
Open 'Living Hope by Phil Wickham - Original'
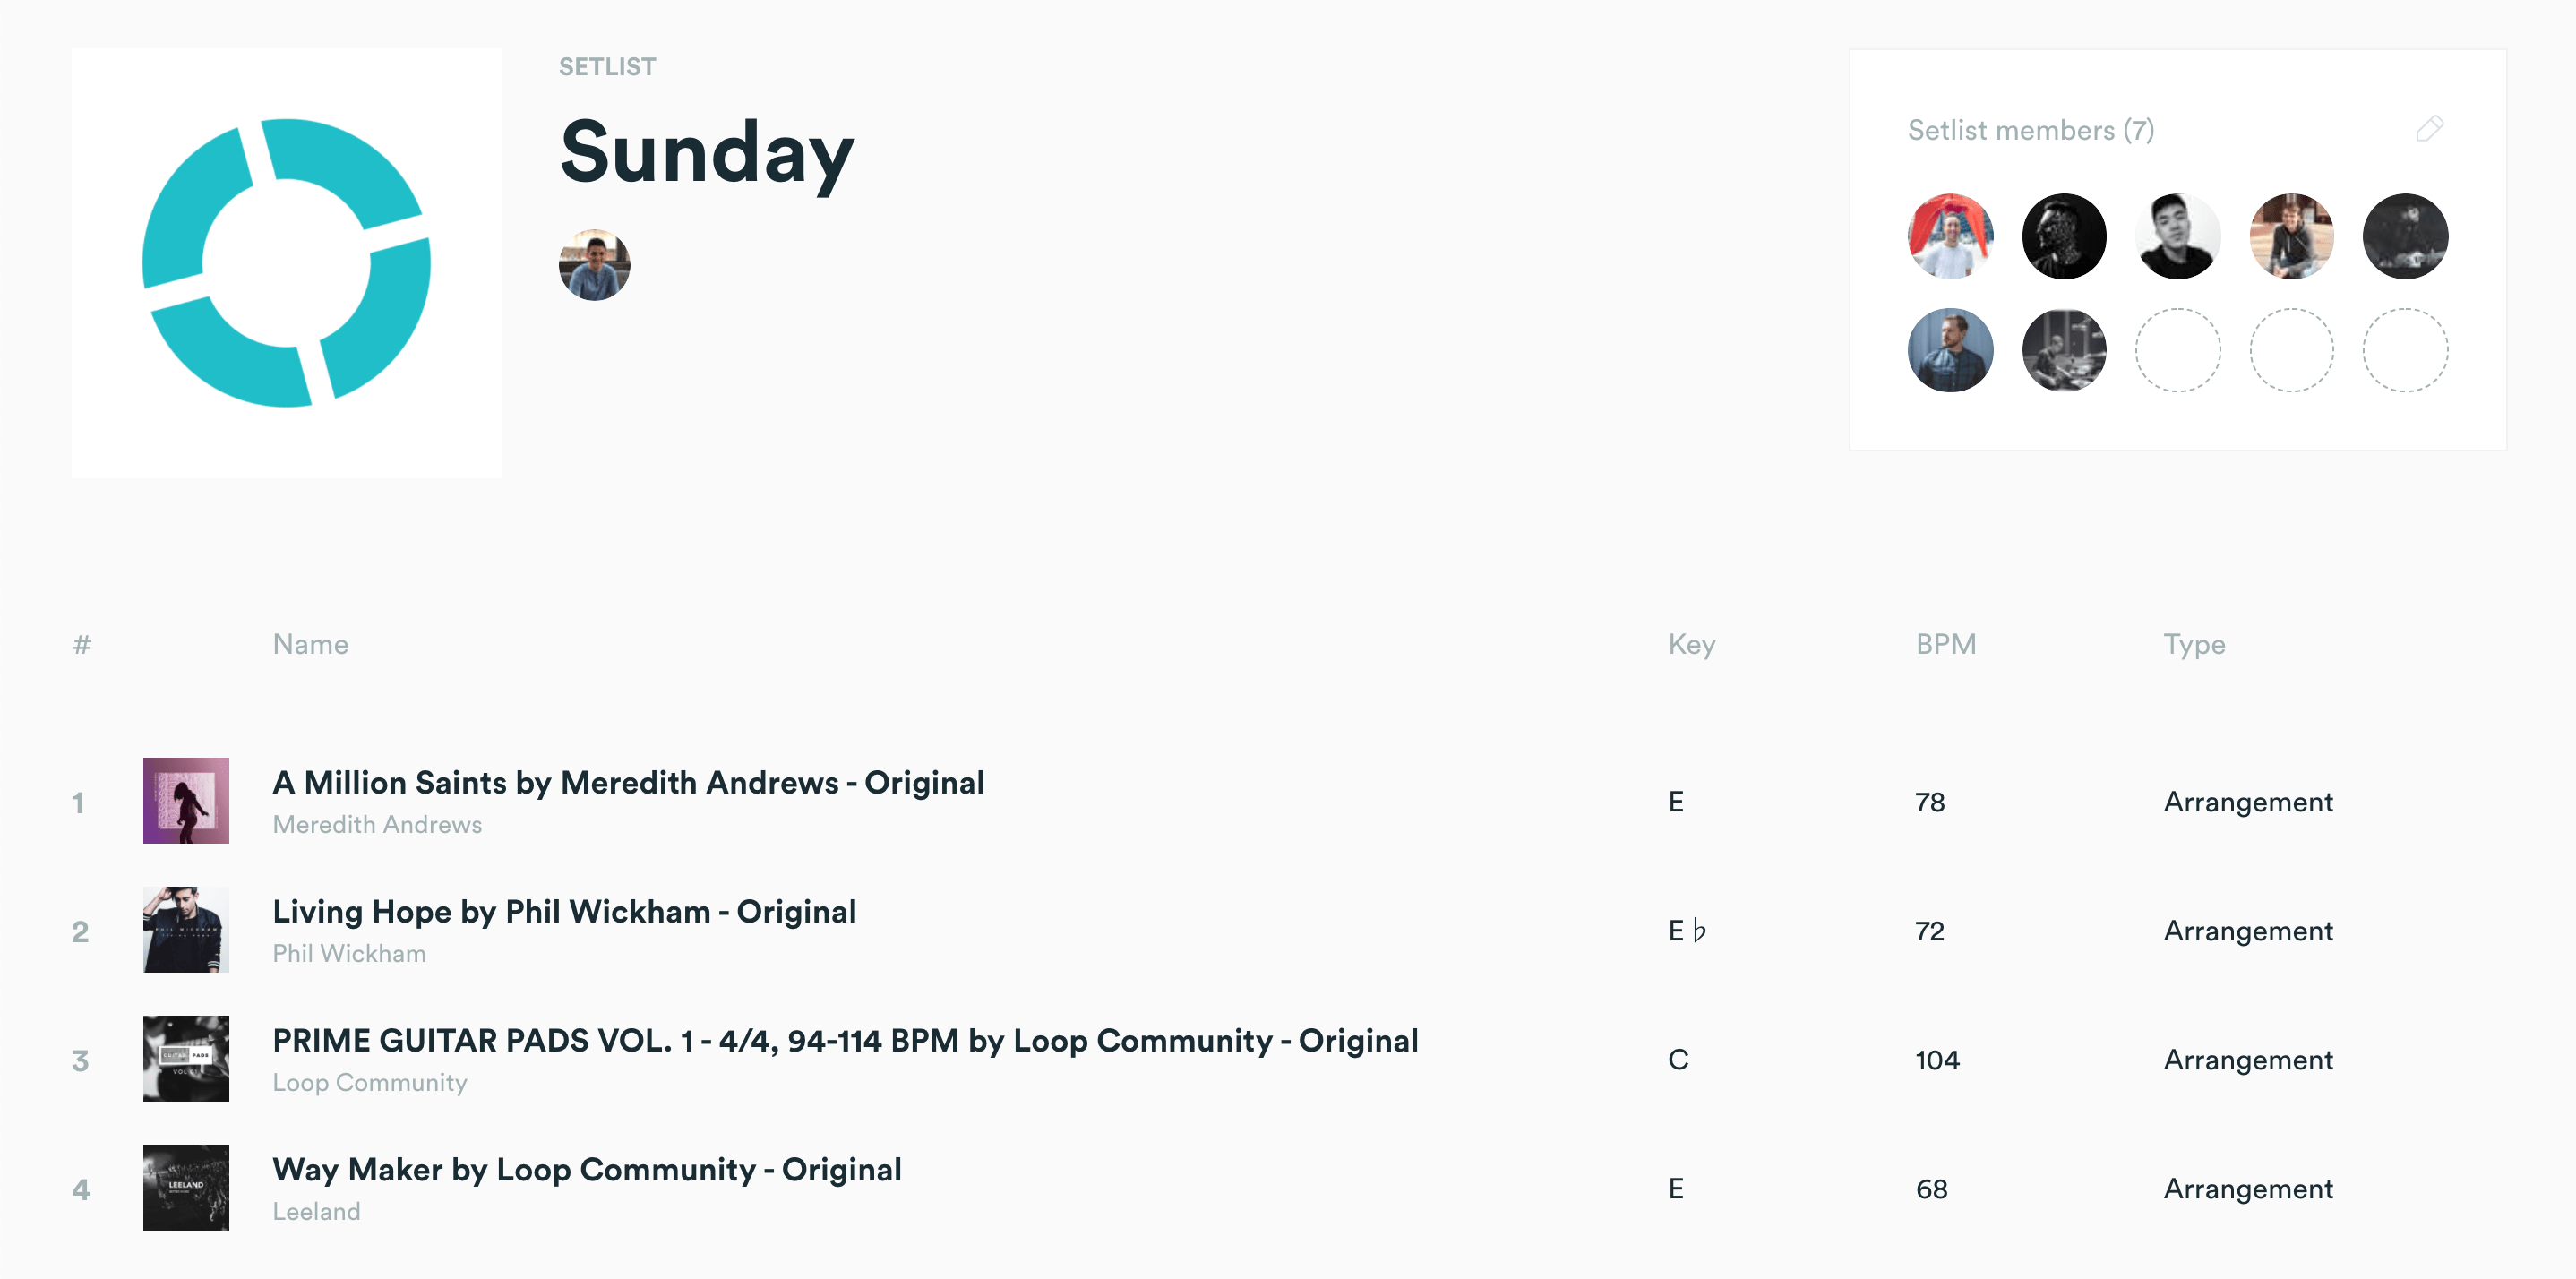tap(564, 912)
